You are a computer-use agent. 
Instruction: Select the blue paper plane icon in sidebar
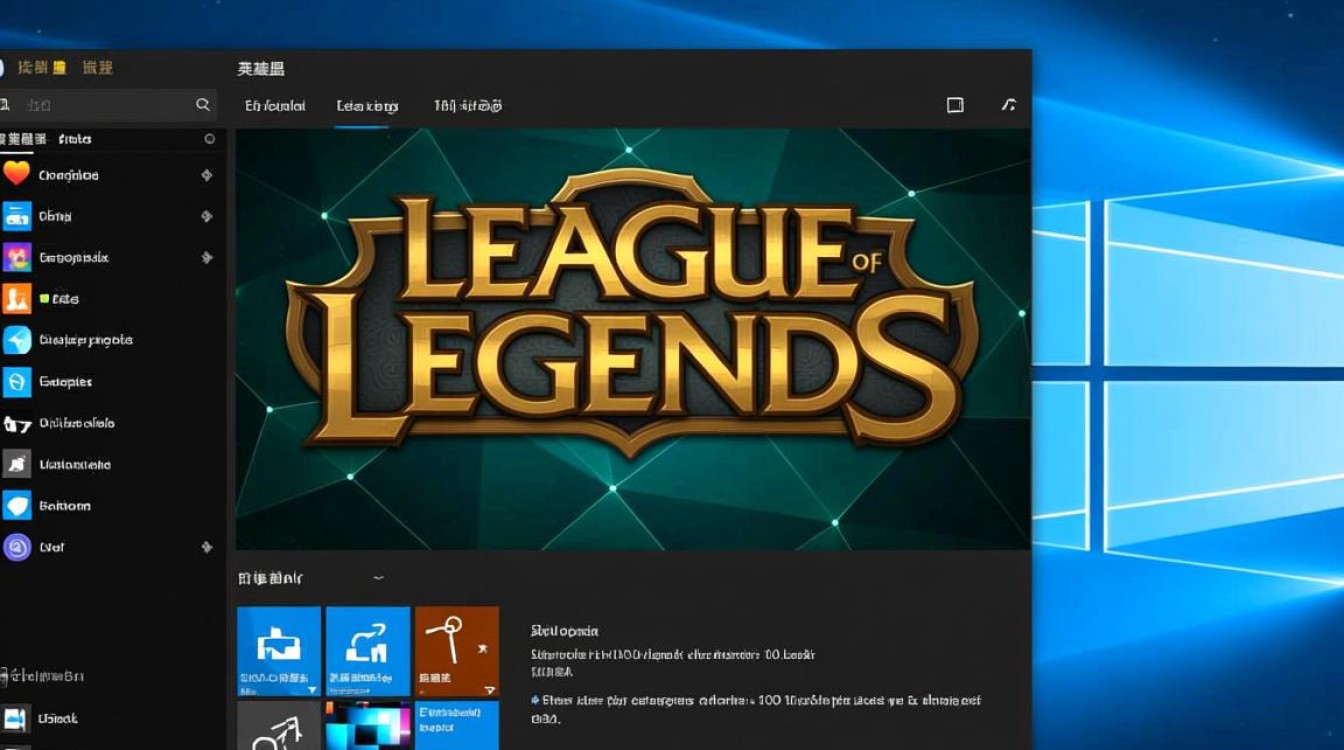tap(18, 340)
